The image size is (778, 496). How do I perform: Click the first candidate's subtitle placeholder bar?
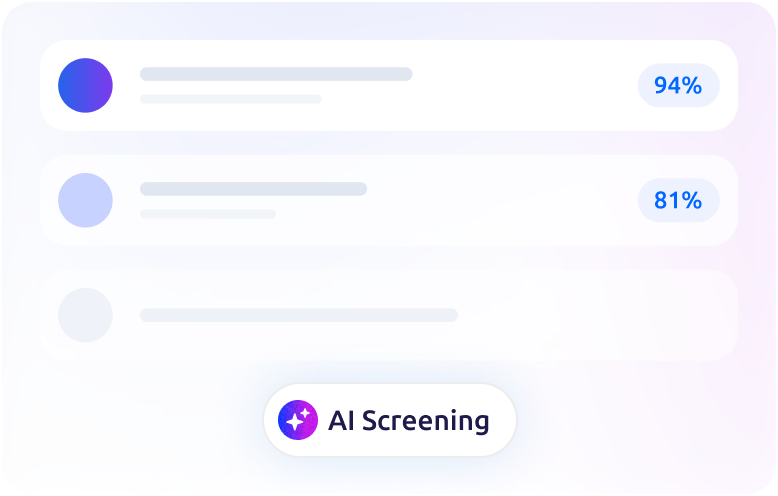pos(231,99)
